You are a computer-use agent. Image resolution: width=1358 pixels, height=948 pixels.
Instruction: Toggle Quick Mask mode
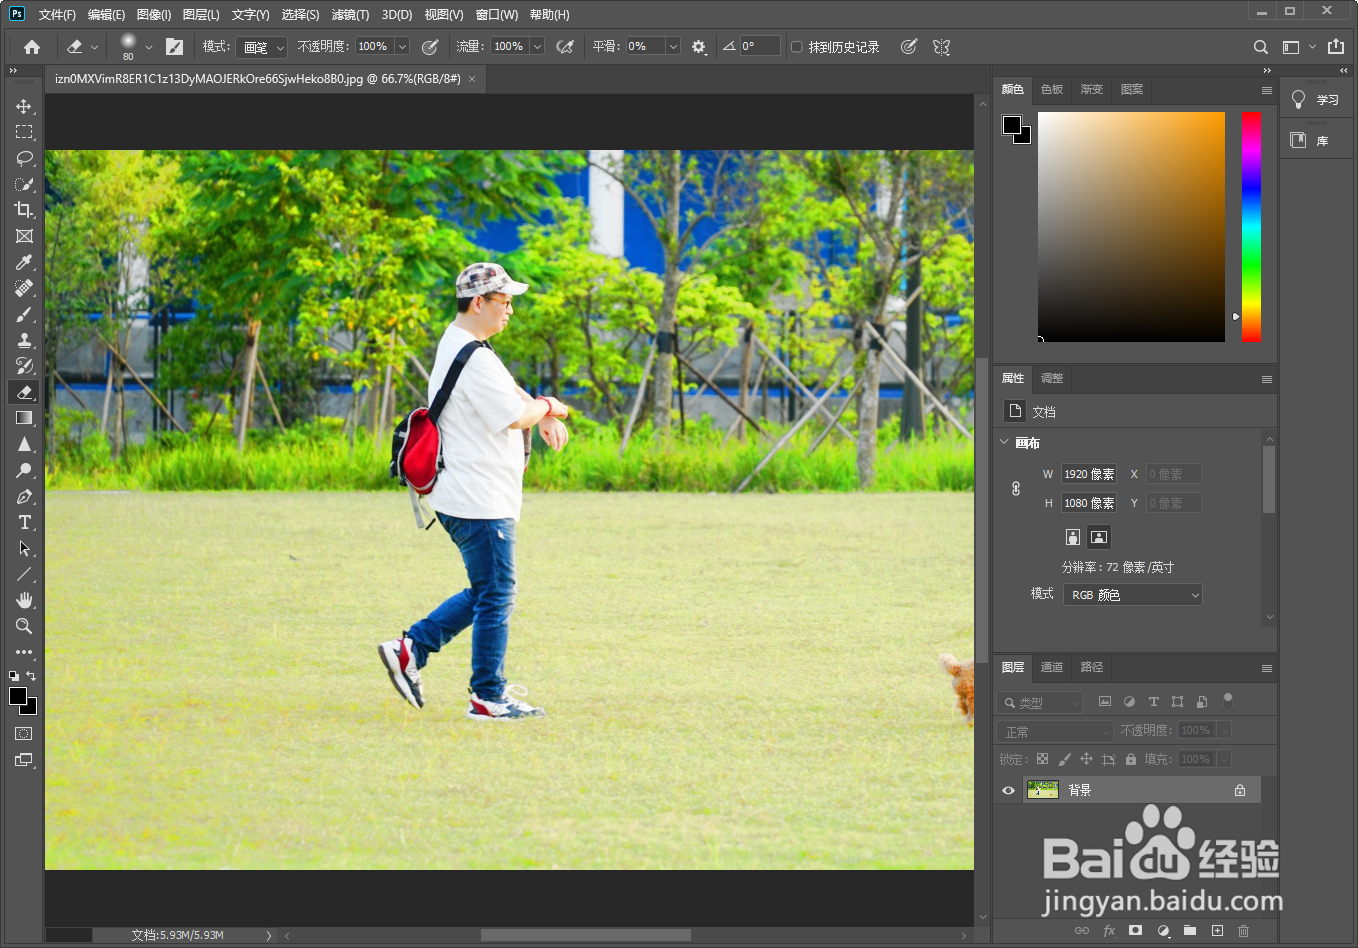24,733
